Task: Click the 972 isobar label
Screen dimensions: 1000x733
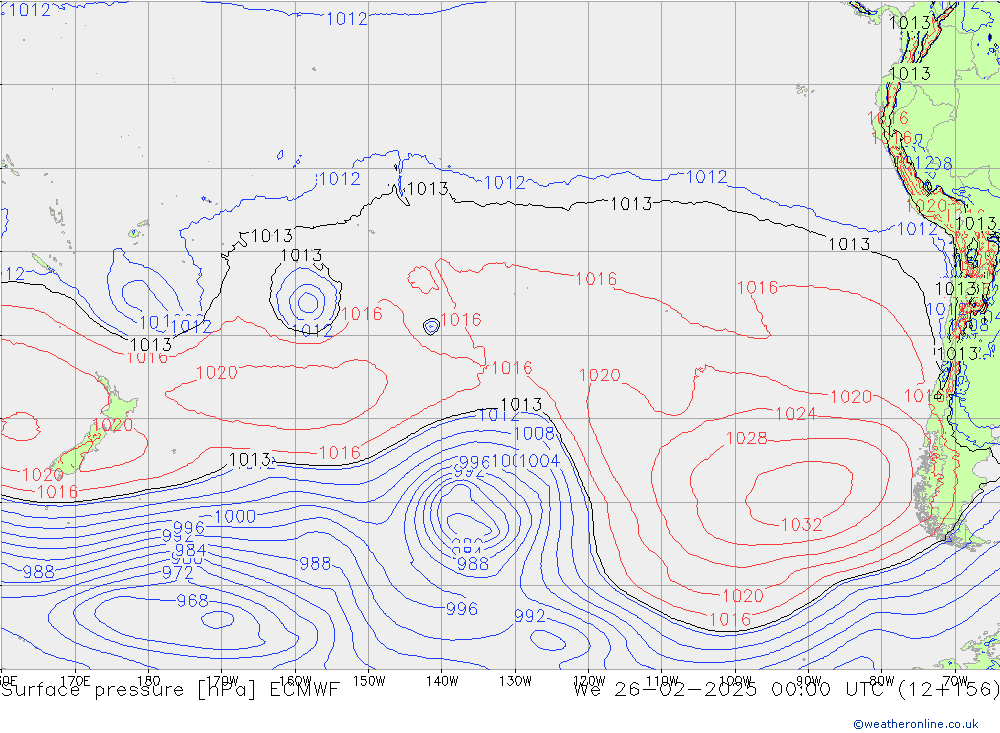Action: (177, 572)
